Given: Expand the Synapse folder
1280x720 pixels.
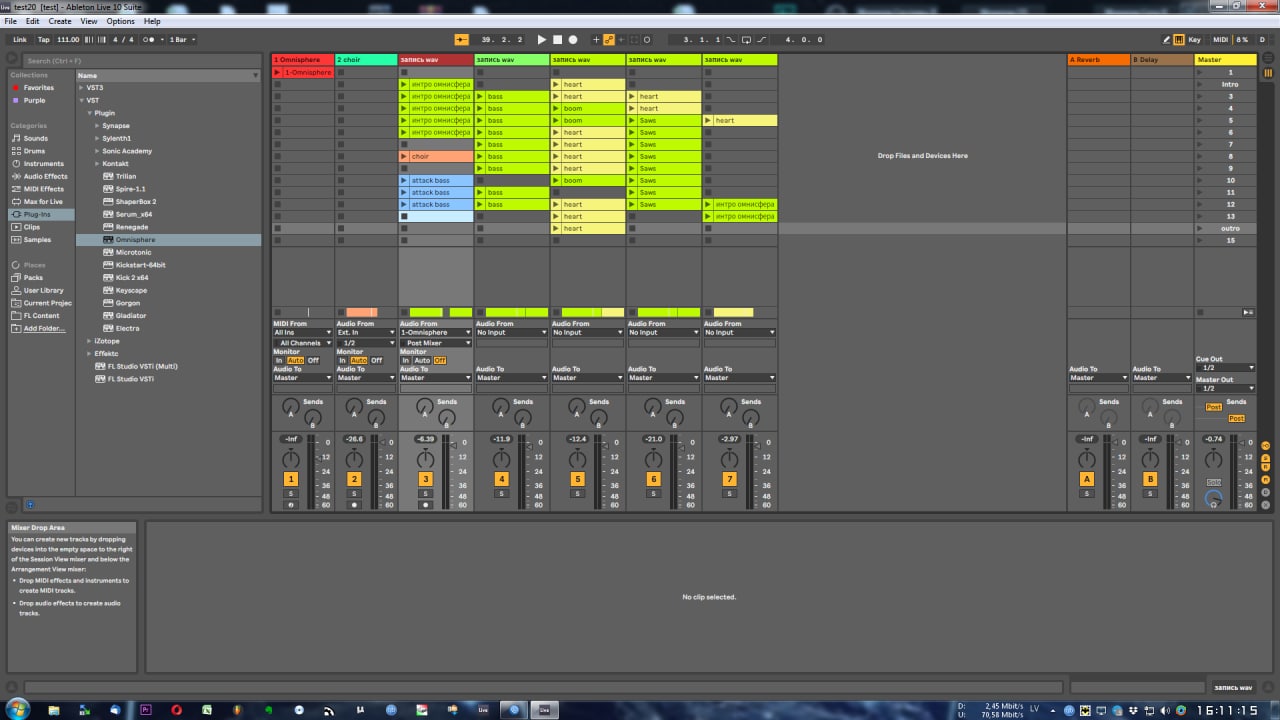Looking at the screenshot, I should tap(97, 126).
